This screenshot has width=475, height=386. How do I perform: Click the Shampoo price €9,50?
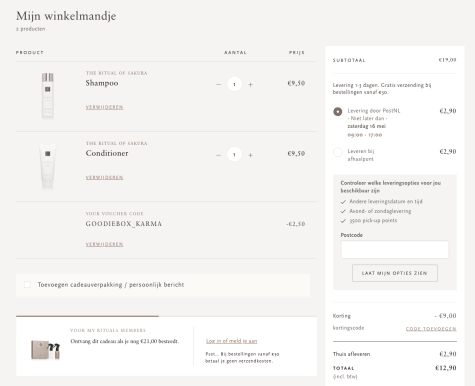tap(296, 83)
